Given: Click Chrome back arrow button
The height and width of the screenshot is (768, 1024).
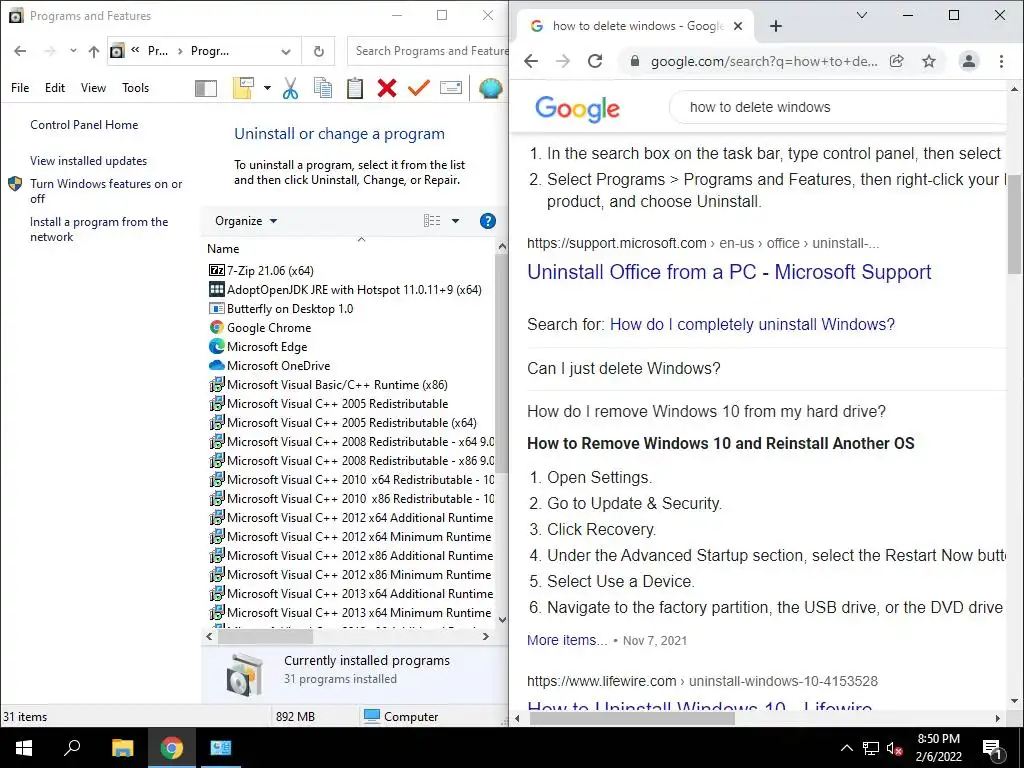Looking at the screenshot, I should (x=531, y=61).
